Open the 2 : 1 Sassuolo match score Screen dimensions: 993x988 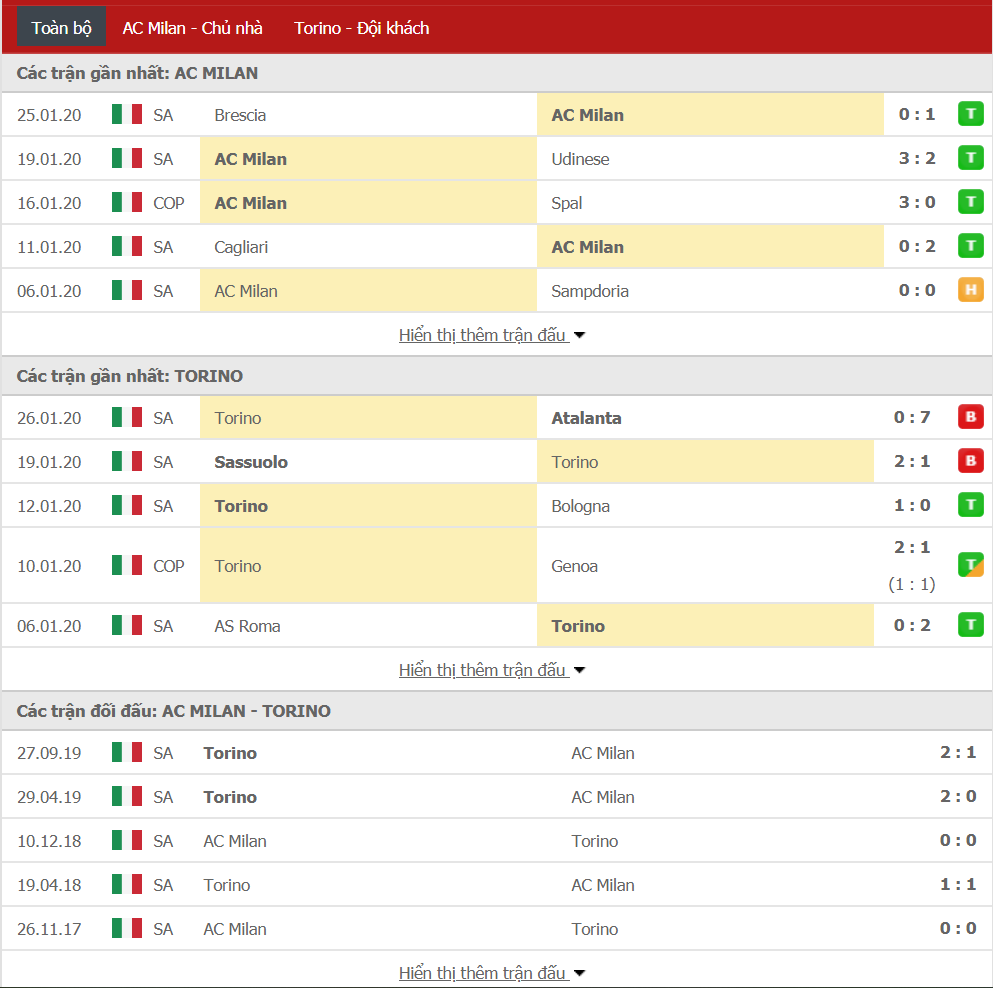point(912,461)
